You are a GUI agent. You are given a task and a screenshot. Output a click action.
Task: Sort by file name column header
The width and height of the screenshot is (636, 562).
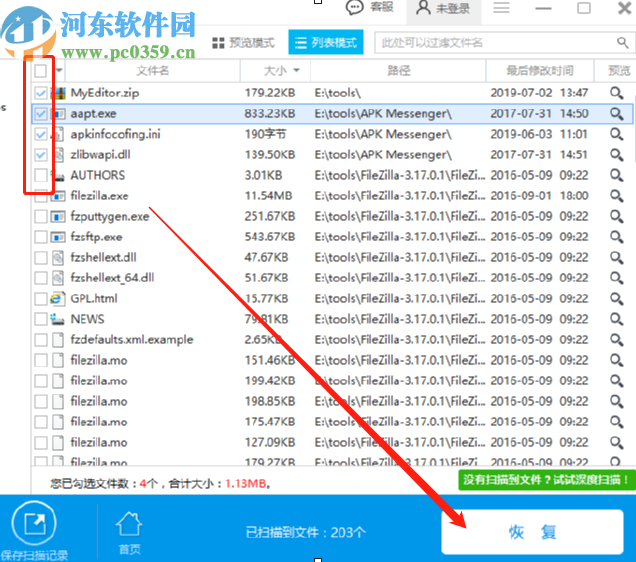[153, 71]
